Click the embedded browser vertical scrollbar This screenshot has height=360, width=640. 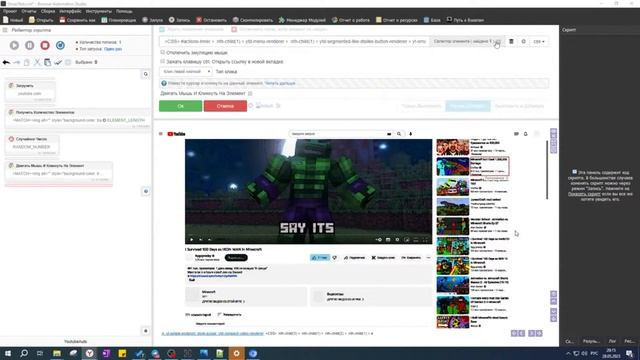pyautogui.click(x=547, y=169)
